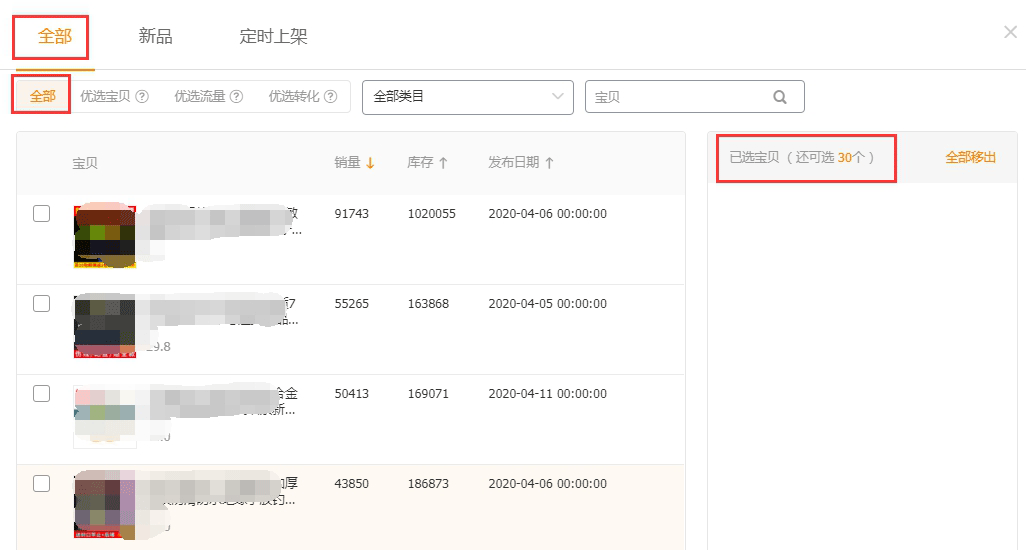Click help icon next to 优选转化

(x=331, y=97)
